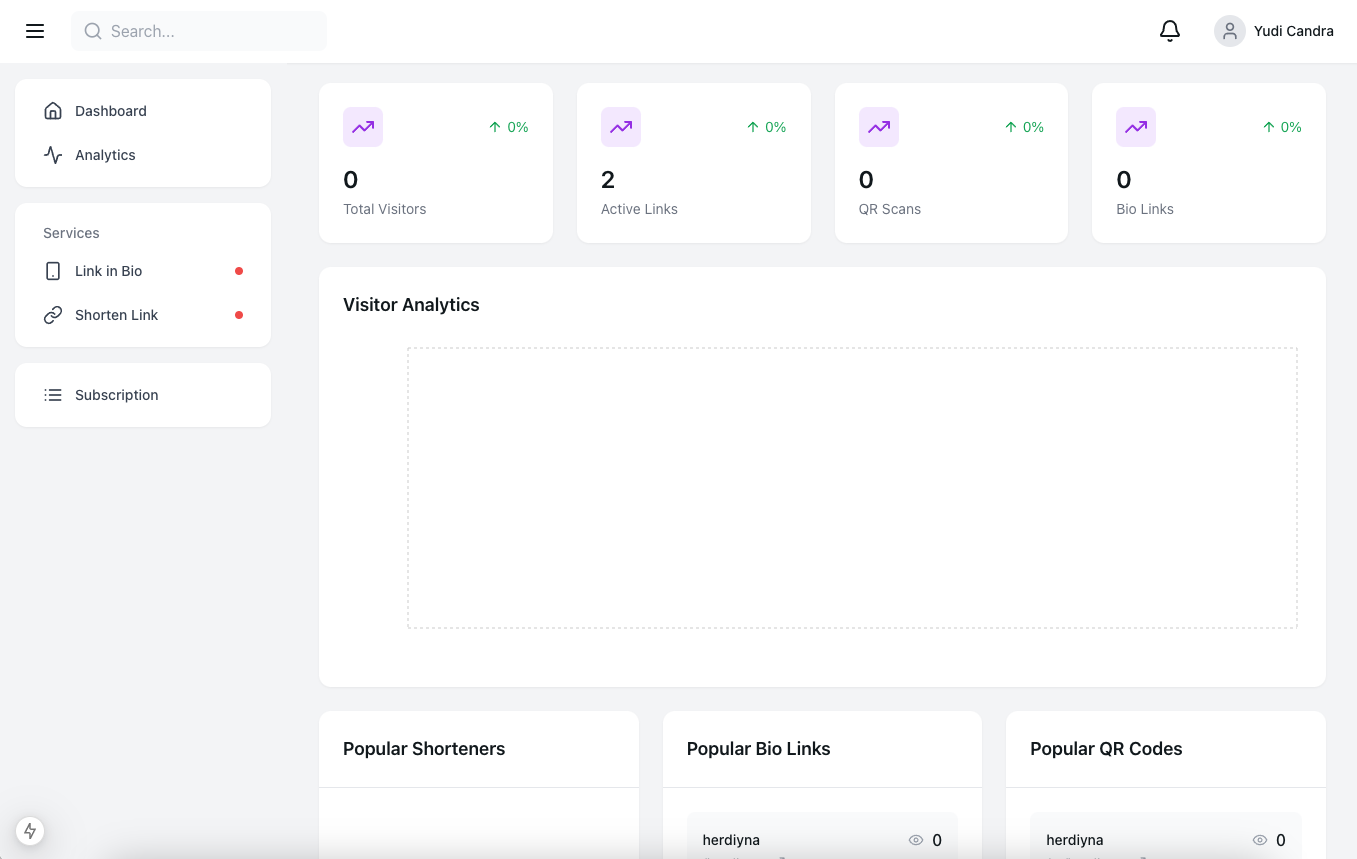
Task: Open the notifications bell
Action: click(1169, 31)
